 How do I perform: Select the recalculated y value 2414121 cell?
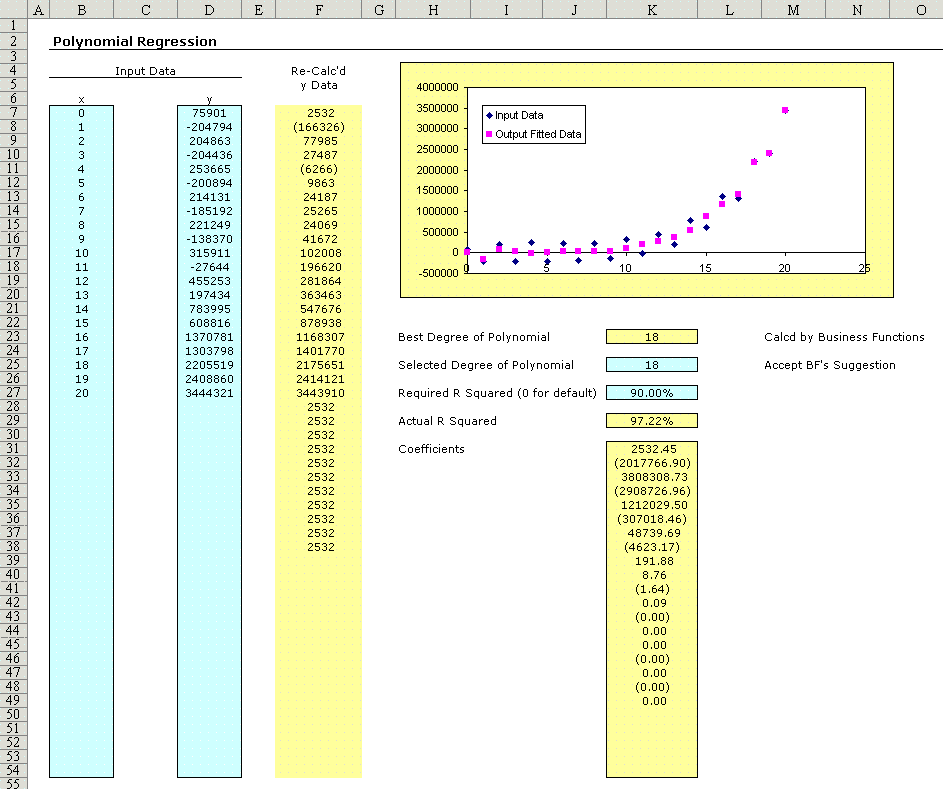coord(320,380)
